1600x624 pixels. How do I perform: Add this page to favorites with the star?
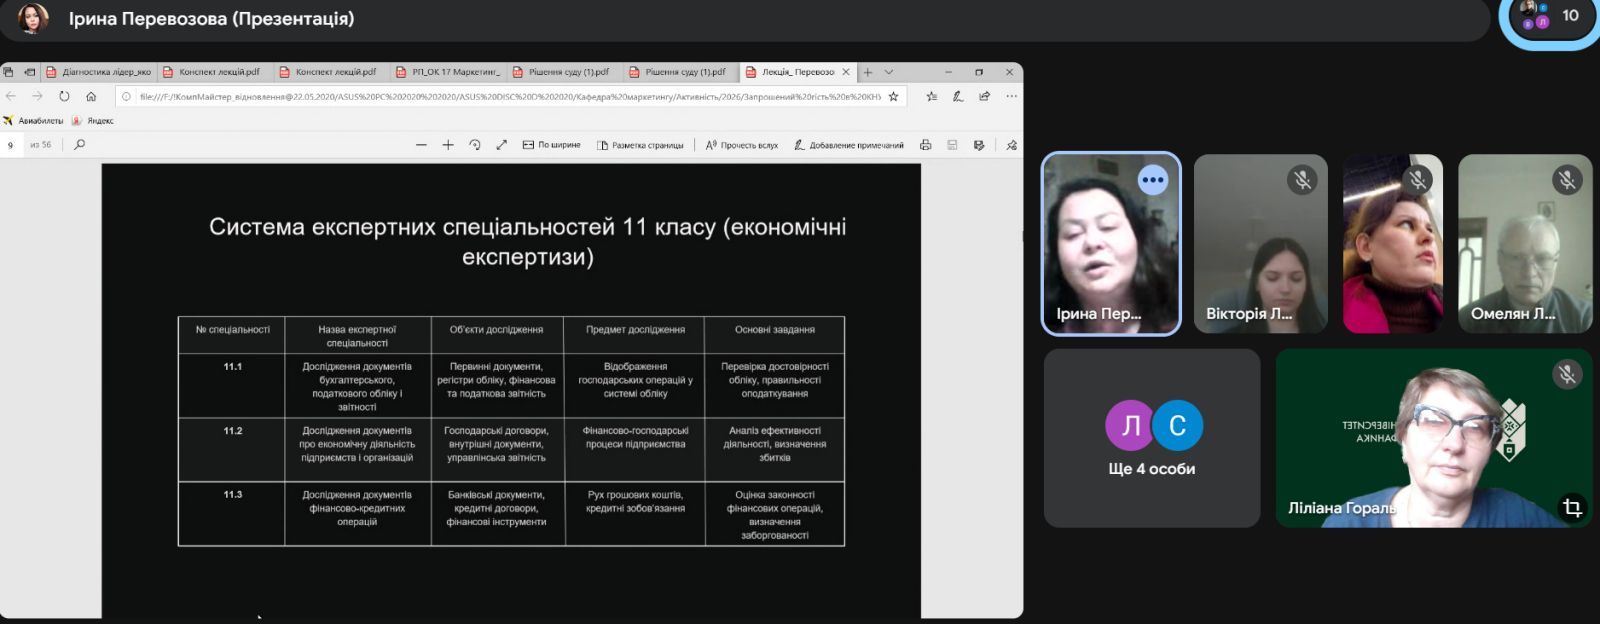(x=893, y=96)
